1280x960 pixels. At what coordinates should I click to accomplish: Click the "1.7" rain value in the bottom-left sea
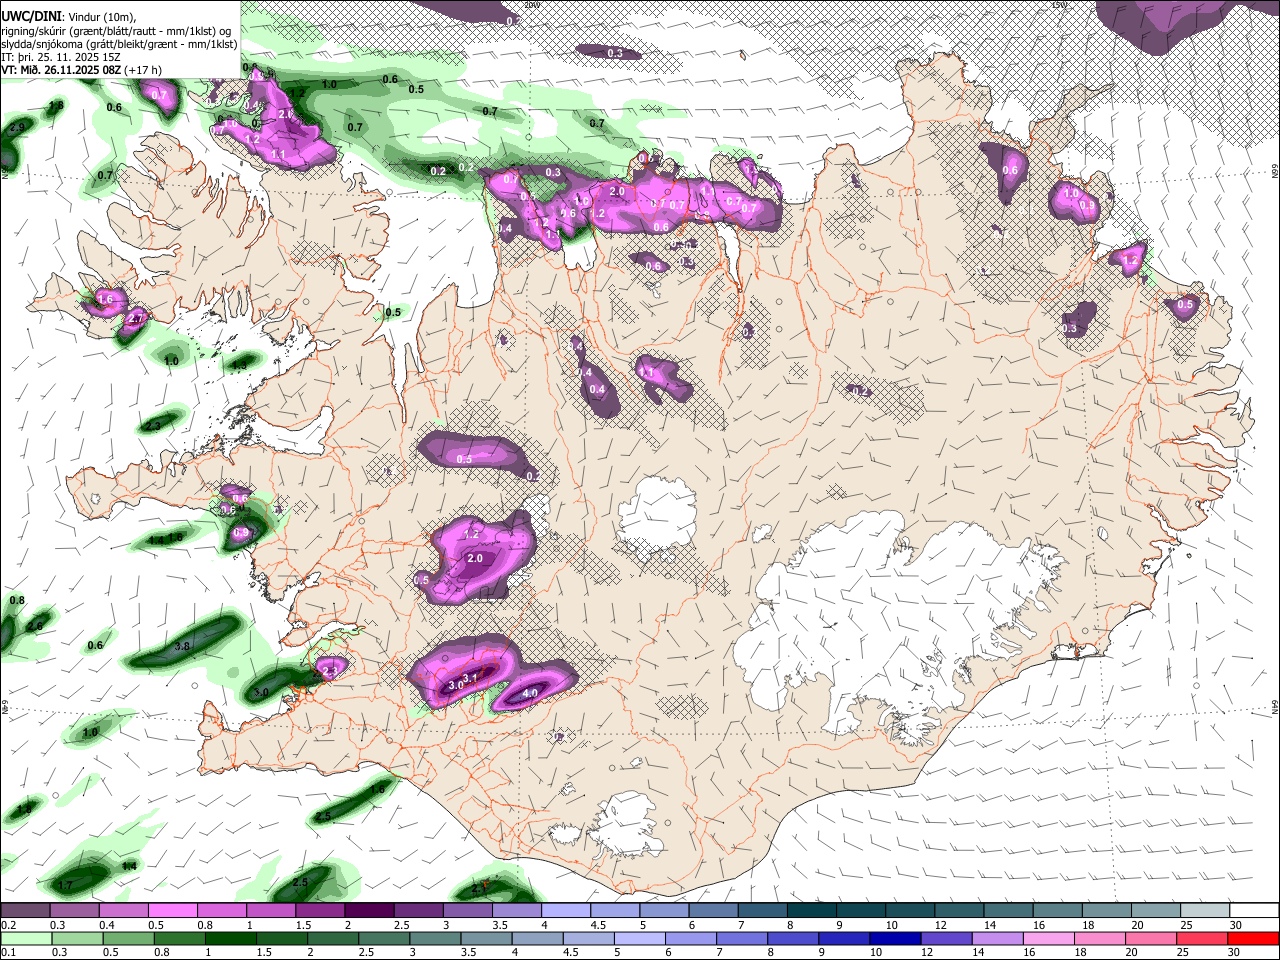pyautogui.click(x=66, y=886)
